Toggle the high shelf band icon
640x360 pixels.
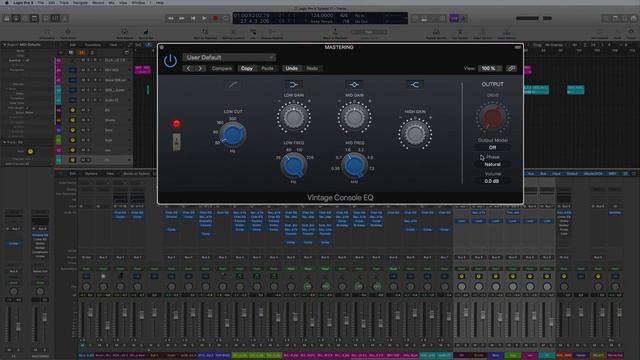click(415, 84)
